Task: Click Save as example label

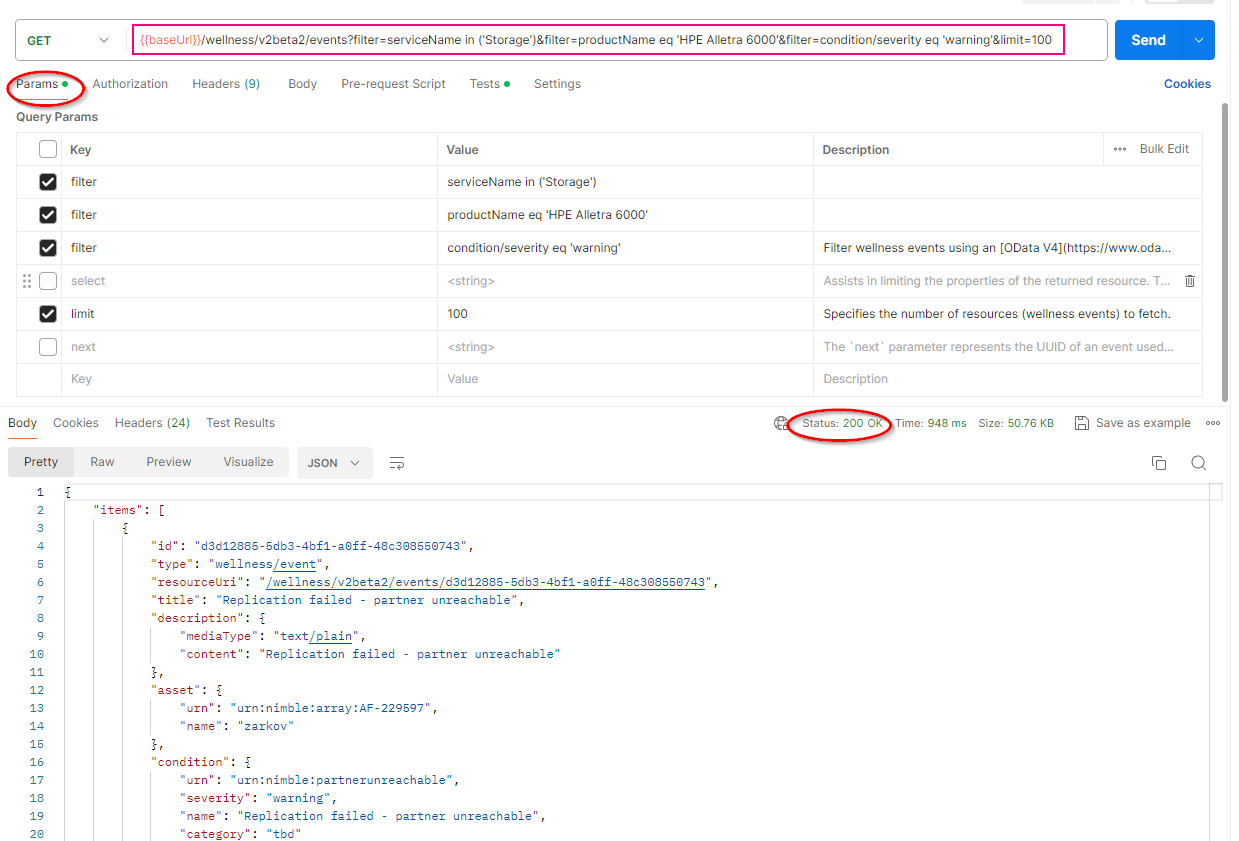Action: coord(1143,423)
